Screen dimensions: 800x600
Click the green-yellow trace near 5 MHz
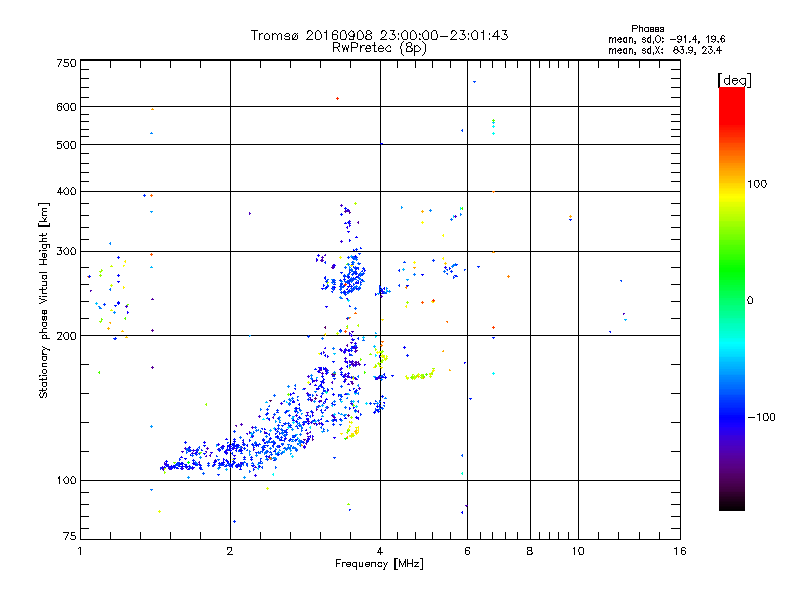click(420, 375)
